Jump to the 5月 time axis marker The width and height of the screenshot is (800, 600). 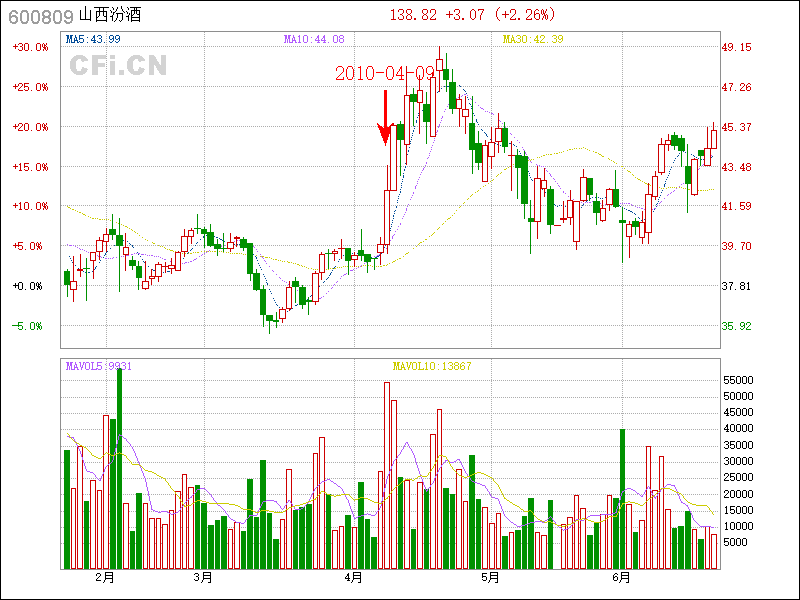(x=489, y=577)
